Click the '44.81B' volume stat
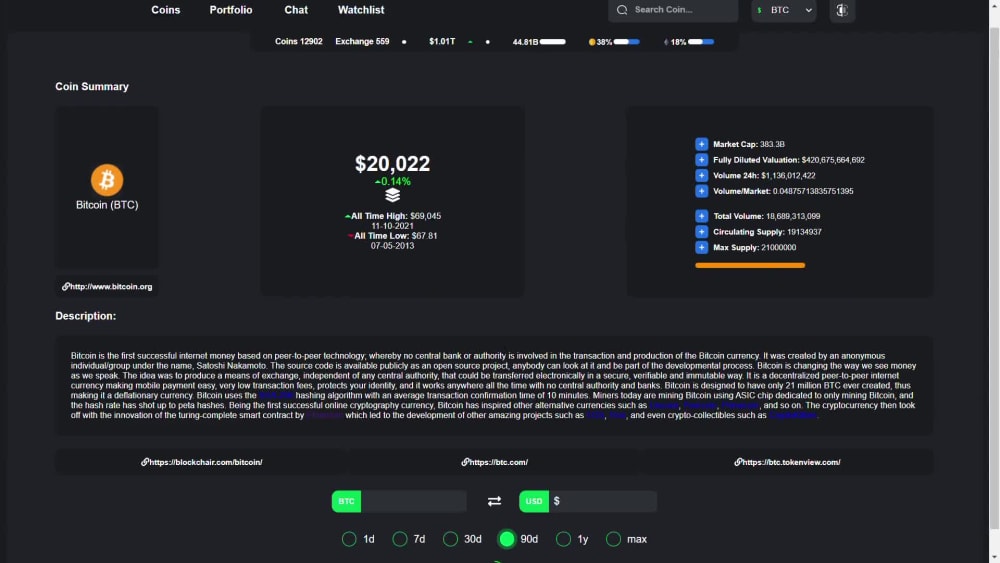This screenshot has height=563, width=1000. tap(526, 42)
